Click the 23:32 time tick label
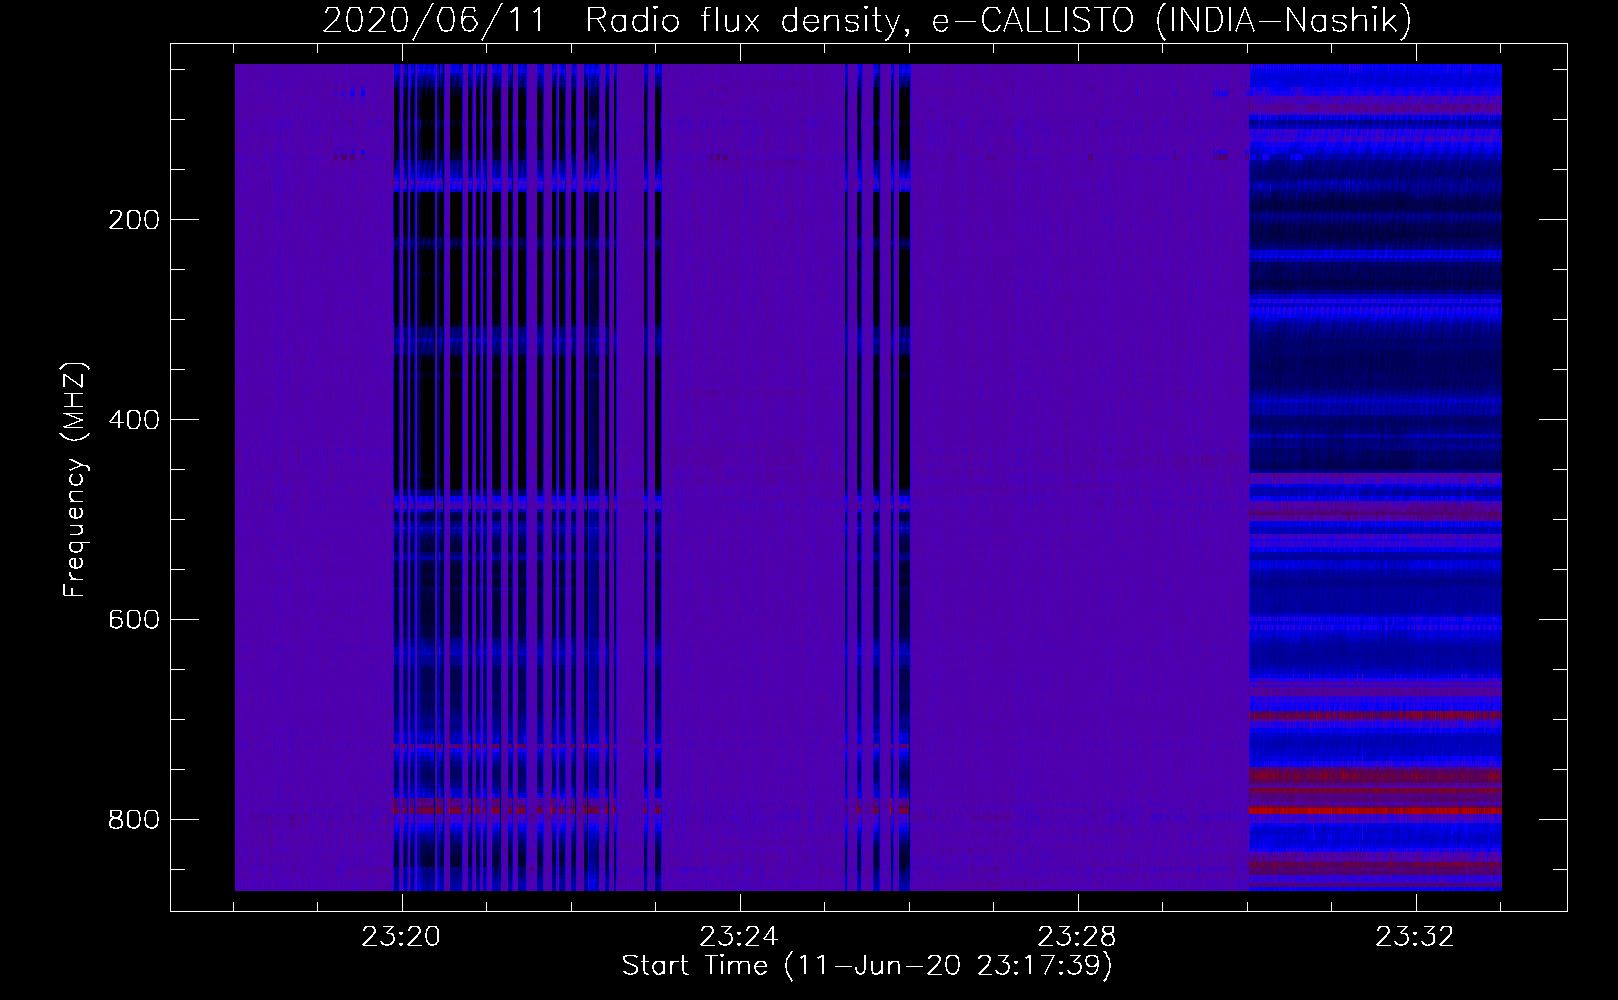The image size is (1618, 1000). [x=1416, y=937]
